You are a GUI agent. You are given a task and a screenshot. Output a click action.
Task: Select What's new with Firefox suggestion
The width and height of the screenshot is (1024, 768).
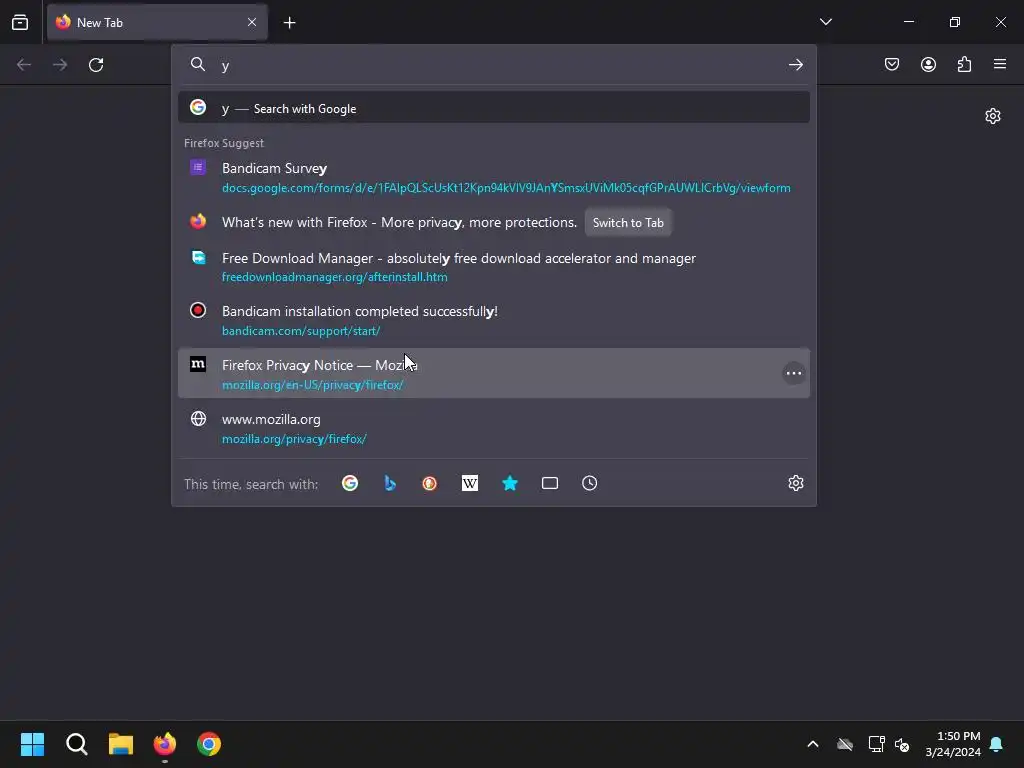(494, 222)
